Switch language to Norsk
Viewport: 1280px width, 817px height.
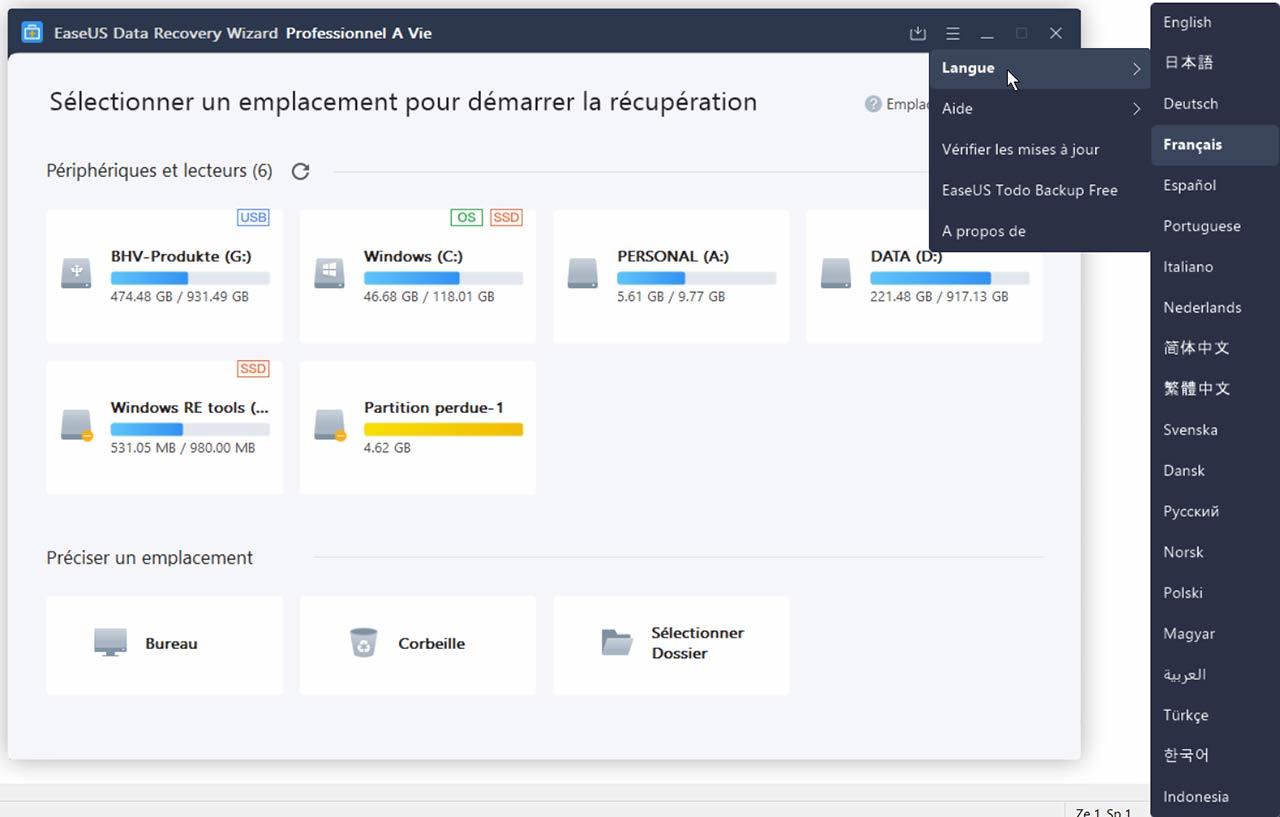point(1215,552)
